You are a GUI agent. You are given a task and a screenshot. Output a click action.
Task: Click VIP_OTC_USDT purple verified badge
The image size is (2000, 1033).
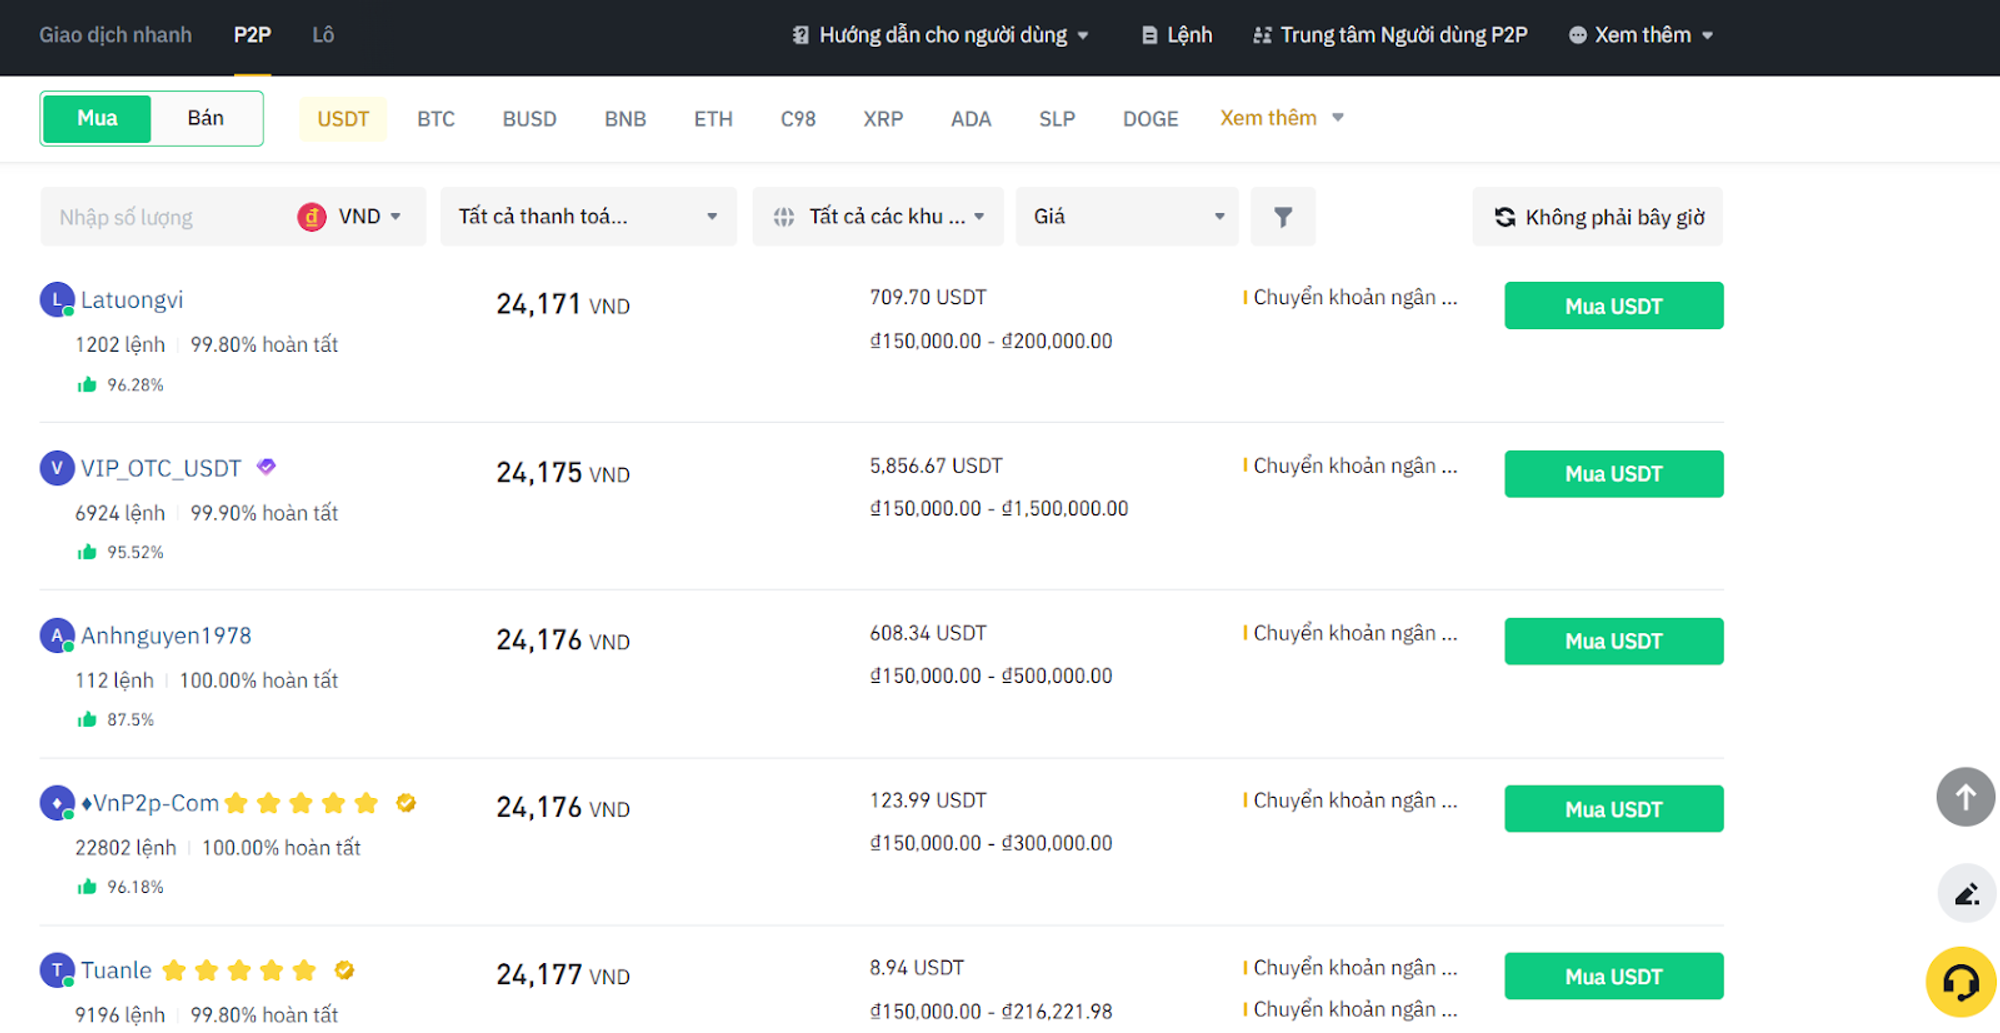tap(266, 467)
